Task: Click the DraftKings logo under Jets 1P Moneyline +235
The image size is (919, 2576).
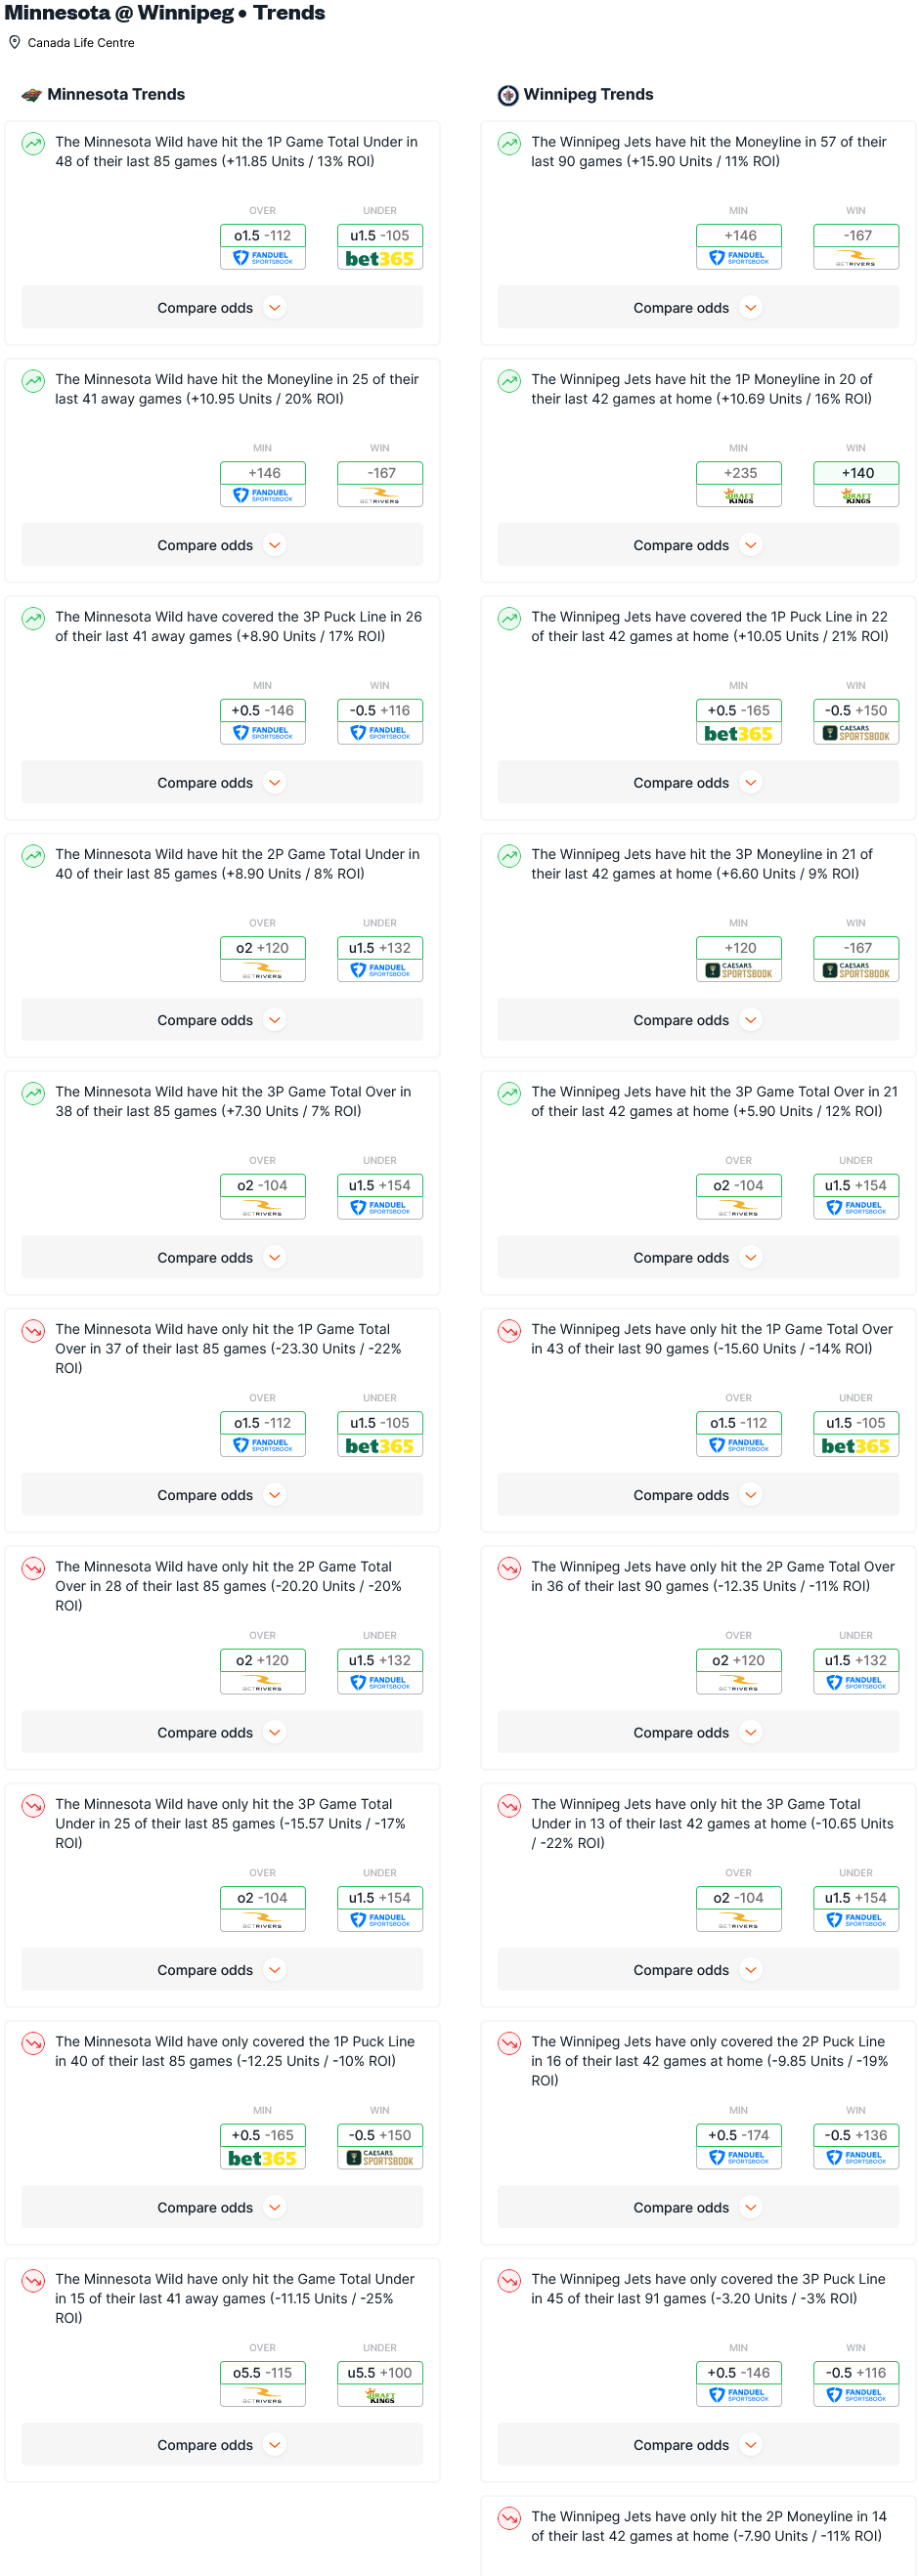Action: (739, 496)
